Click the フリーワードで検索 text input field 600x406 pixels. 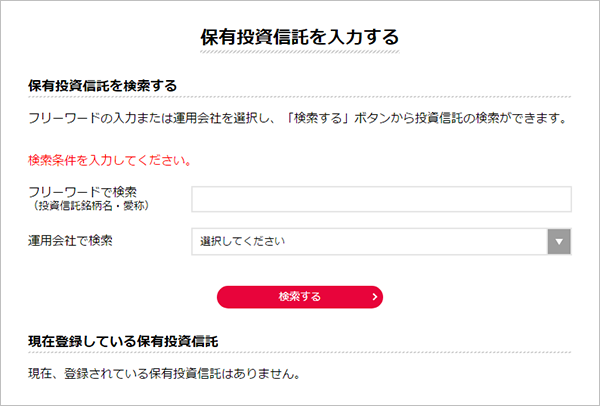pyautogui.click(x=381, y=199)
